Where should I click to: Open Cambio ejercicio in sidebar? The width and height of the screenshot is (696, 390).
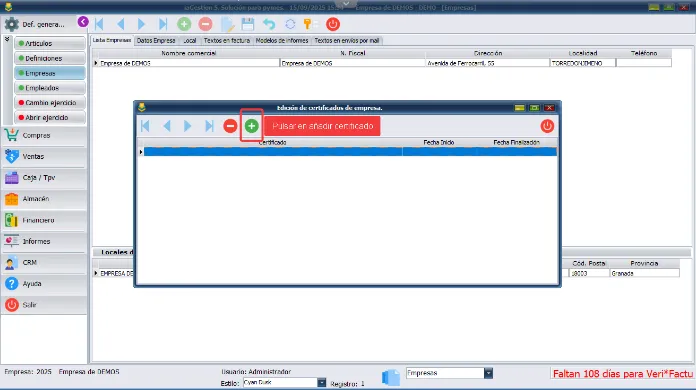pos(50,102)
